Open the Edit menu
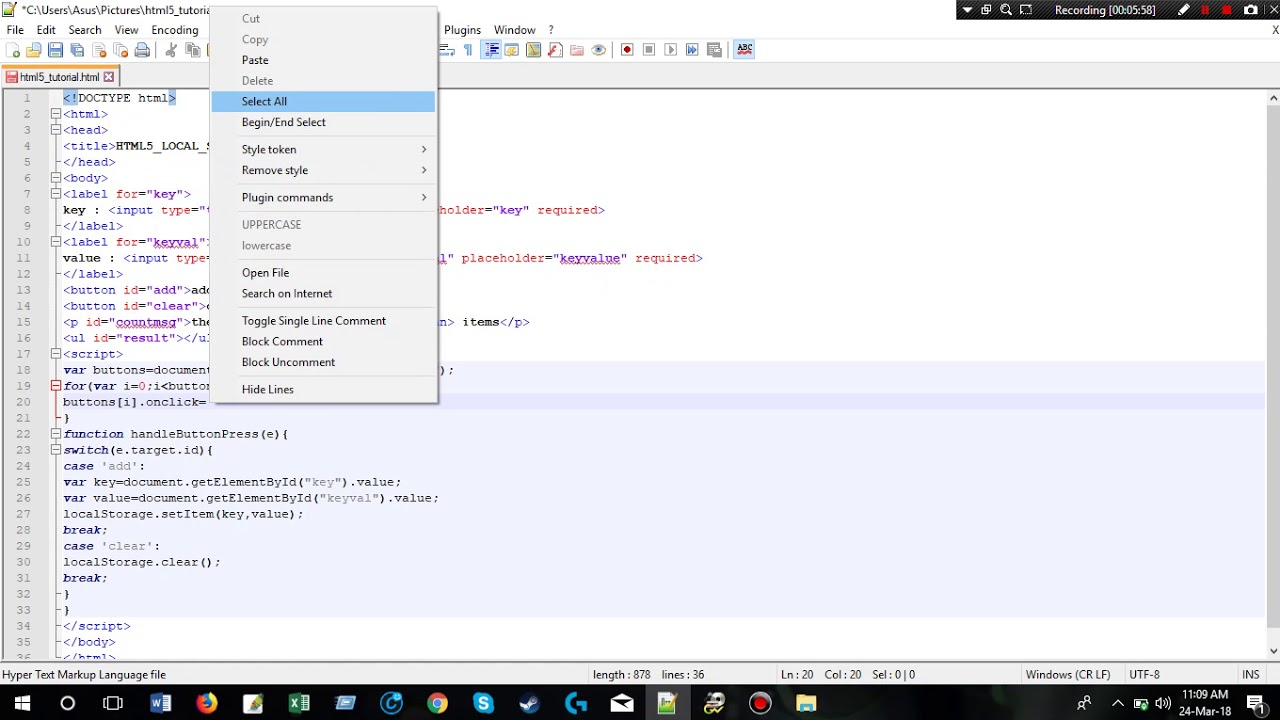The width and height of the screenshot is (1280, 720). [46, 30]
